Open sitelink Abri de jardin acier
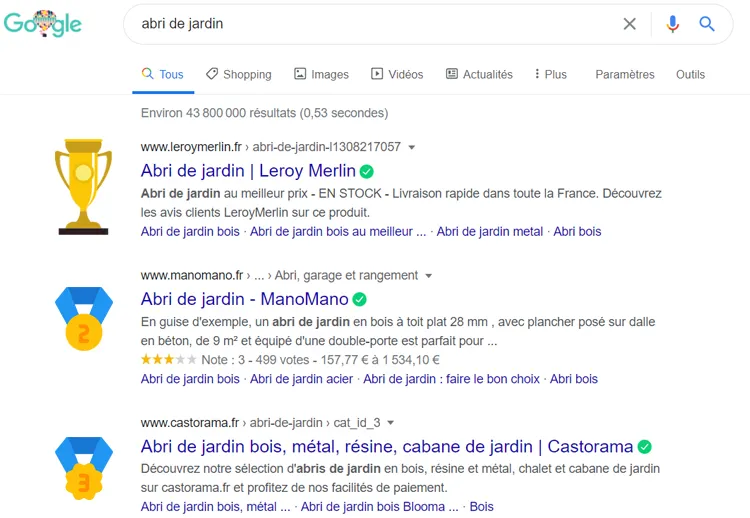Image resolution: width=750 pixels, height=518 pixels. [301, 379]
